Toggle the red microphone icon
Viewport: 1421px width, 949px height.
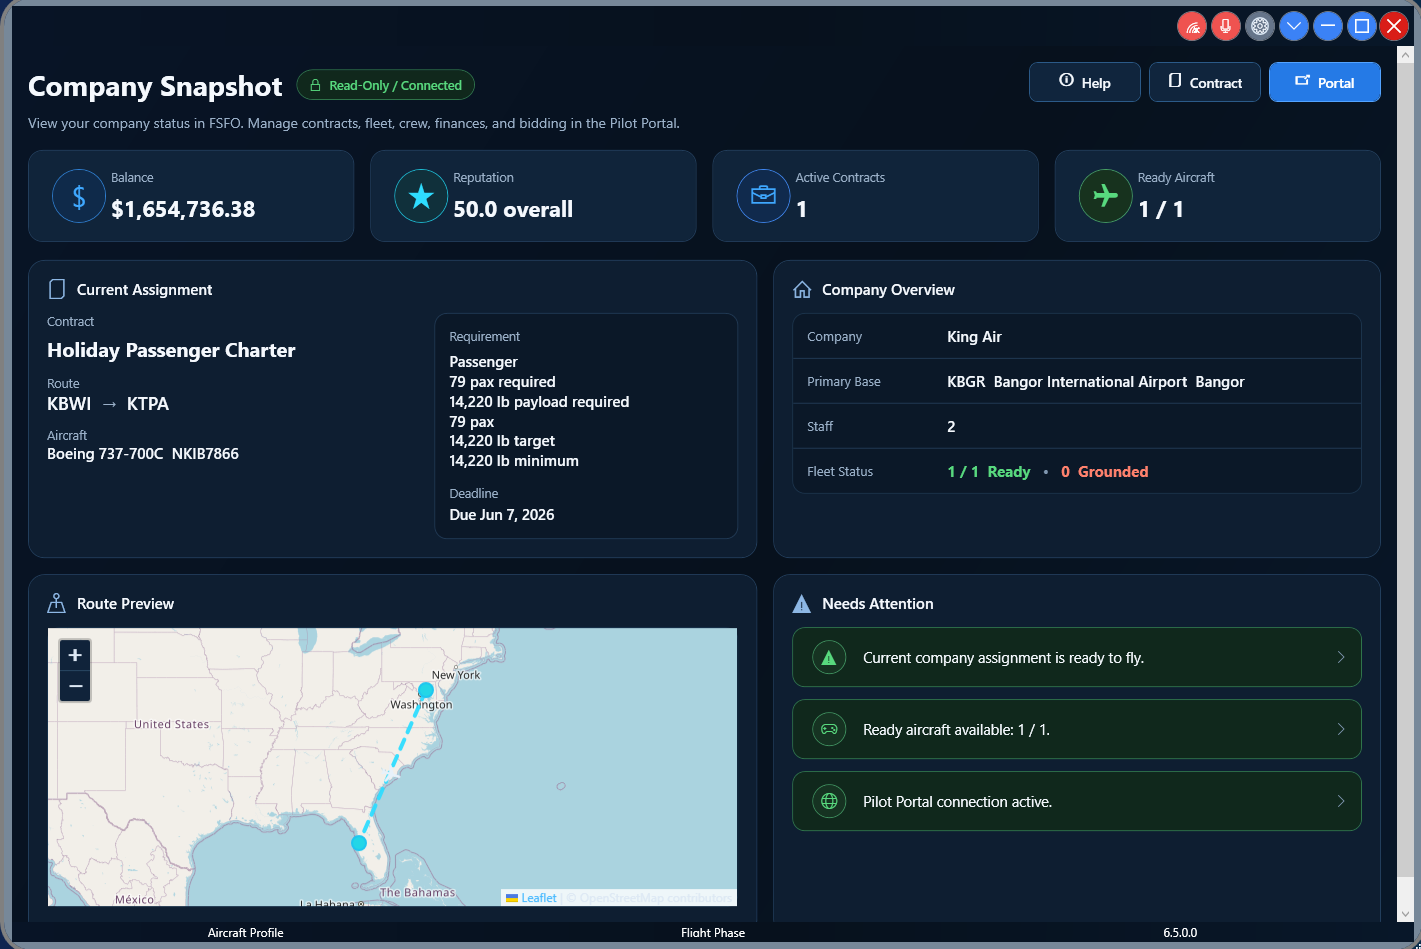coord(1226,27)
